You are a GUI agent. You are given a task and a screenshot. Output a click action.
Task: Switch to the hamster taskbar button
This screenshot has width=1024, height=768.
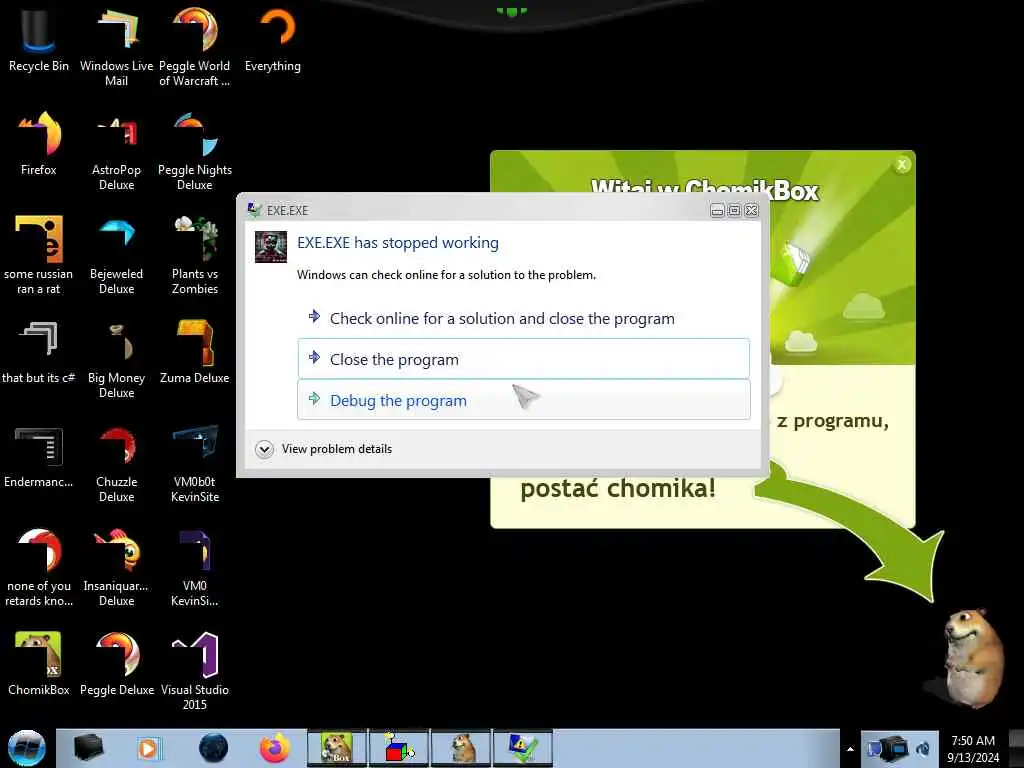461,748
